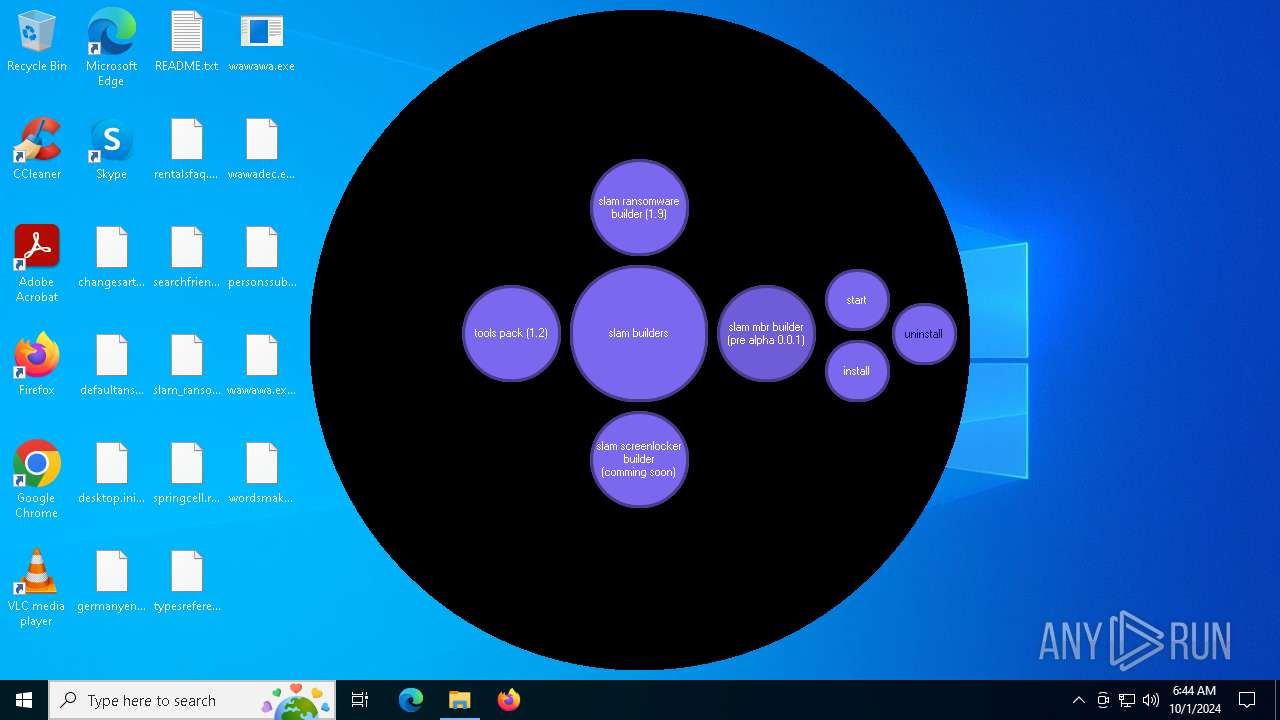Select the wawawa.exe icon next to README.txt
The height and width of the screenshot is (720, 1280).
261,42
